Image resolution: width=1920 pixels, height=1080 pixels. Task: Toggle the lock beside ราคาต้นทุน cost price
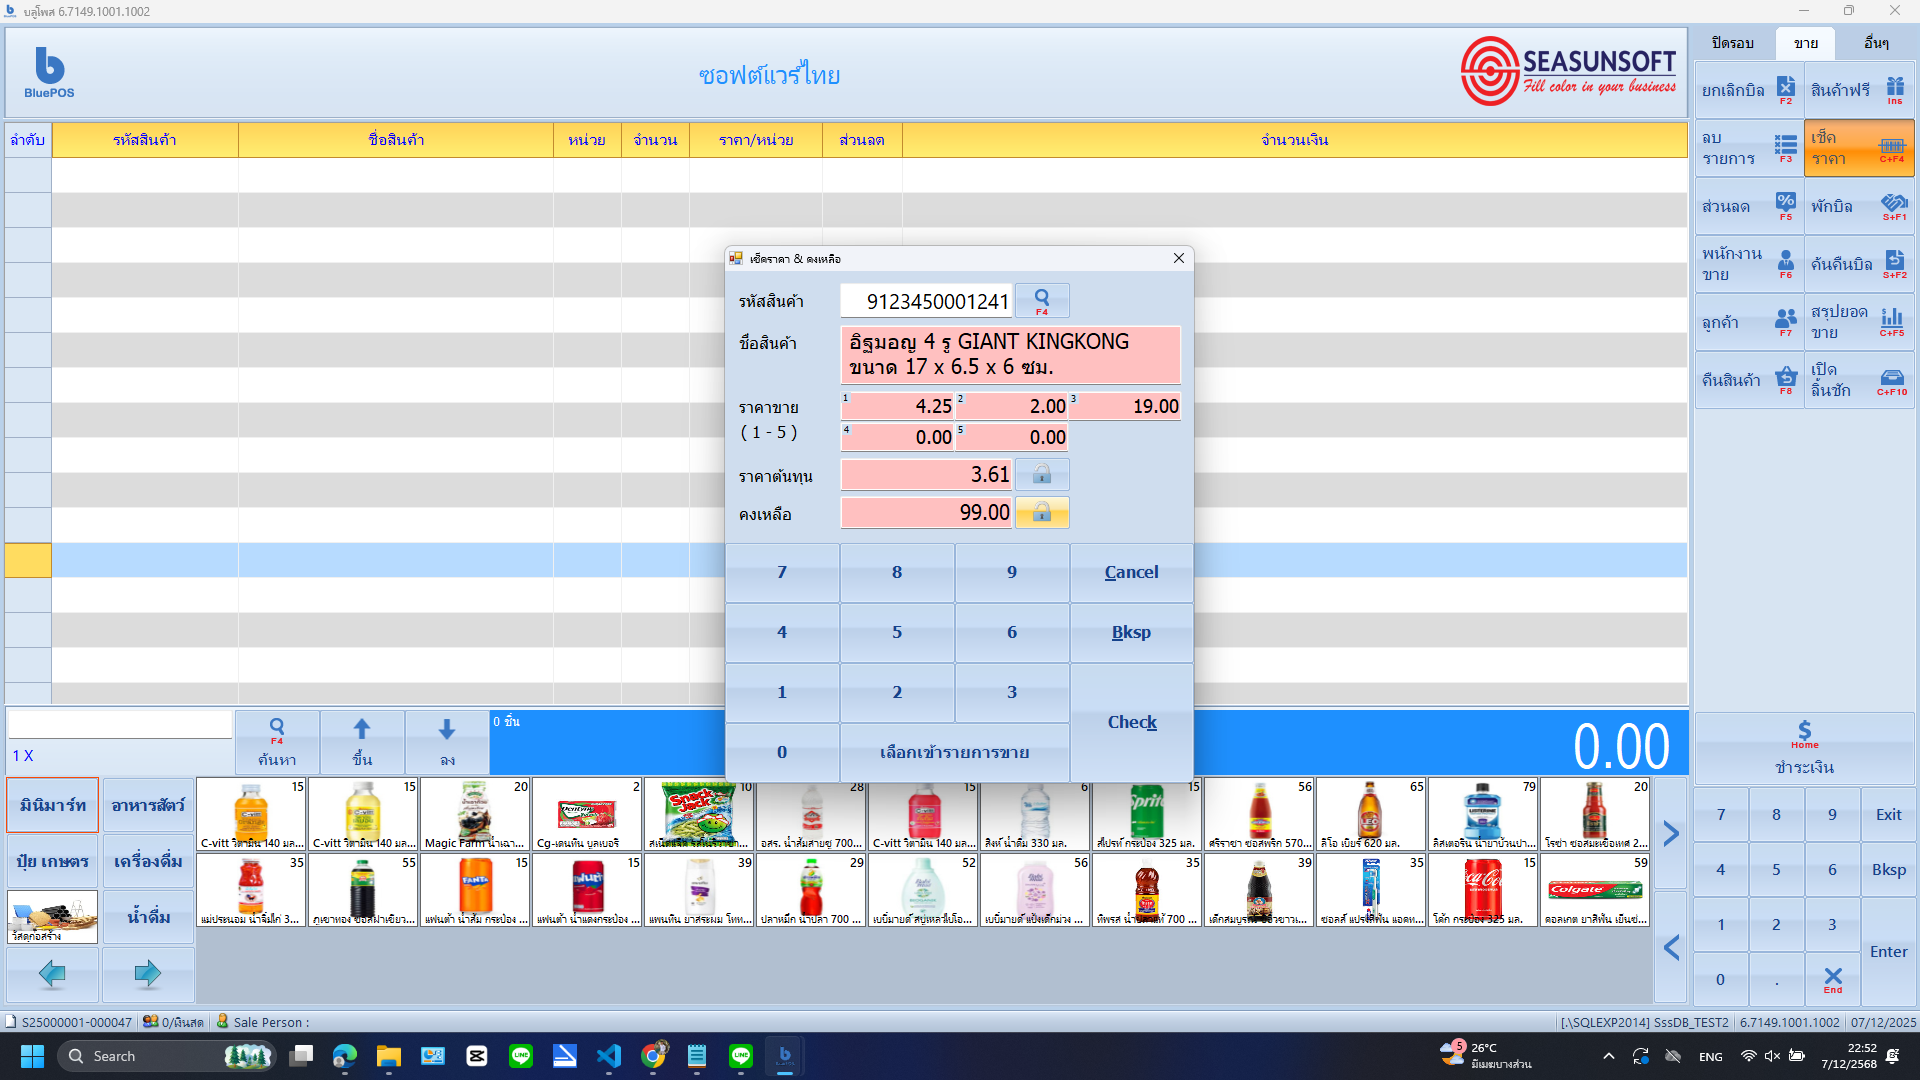(x=1041, y=474)
